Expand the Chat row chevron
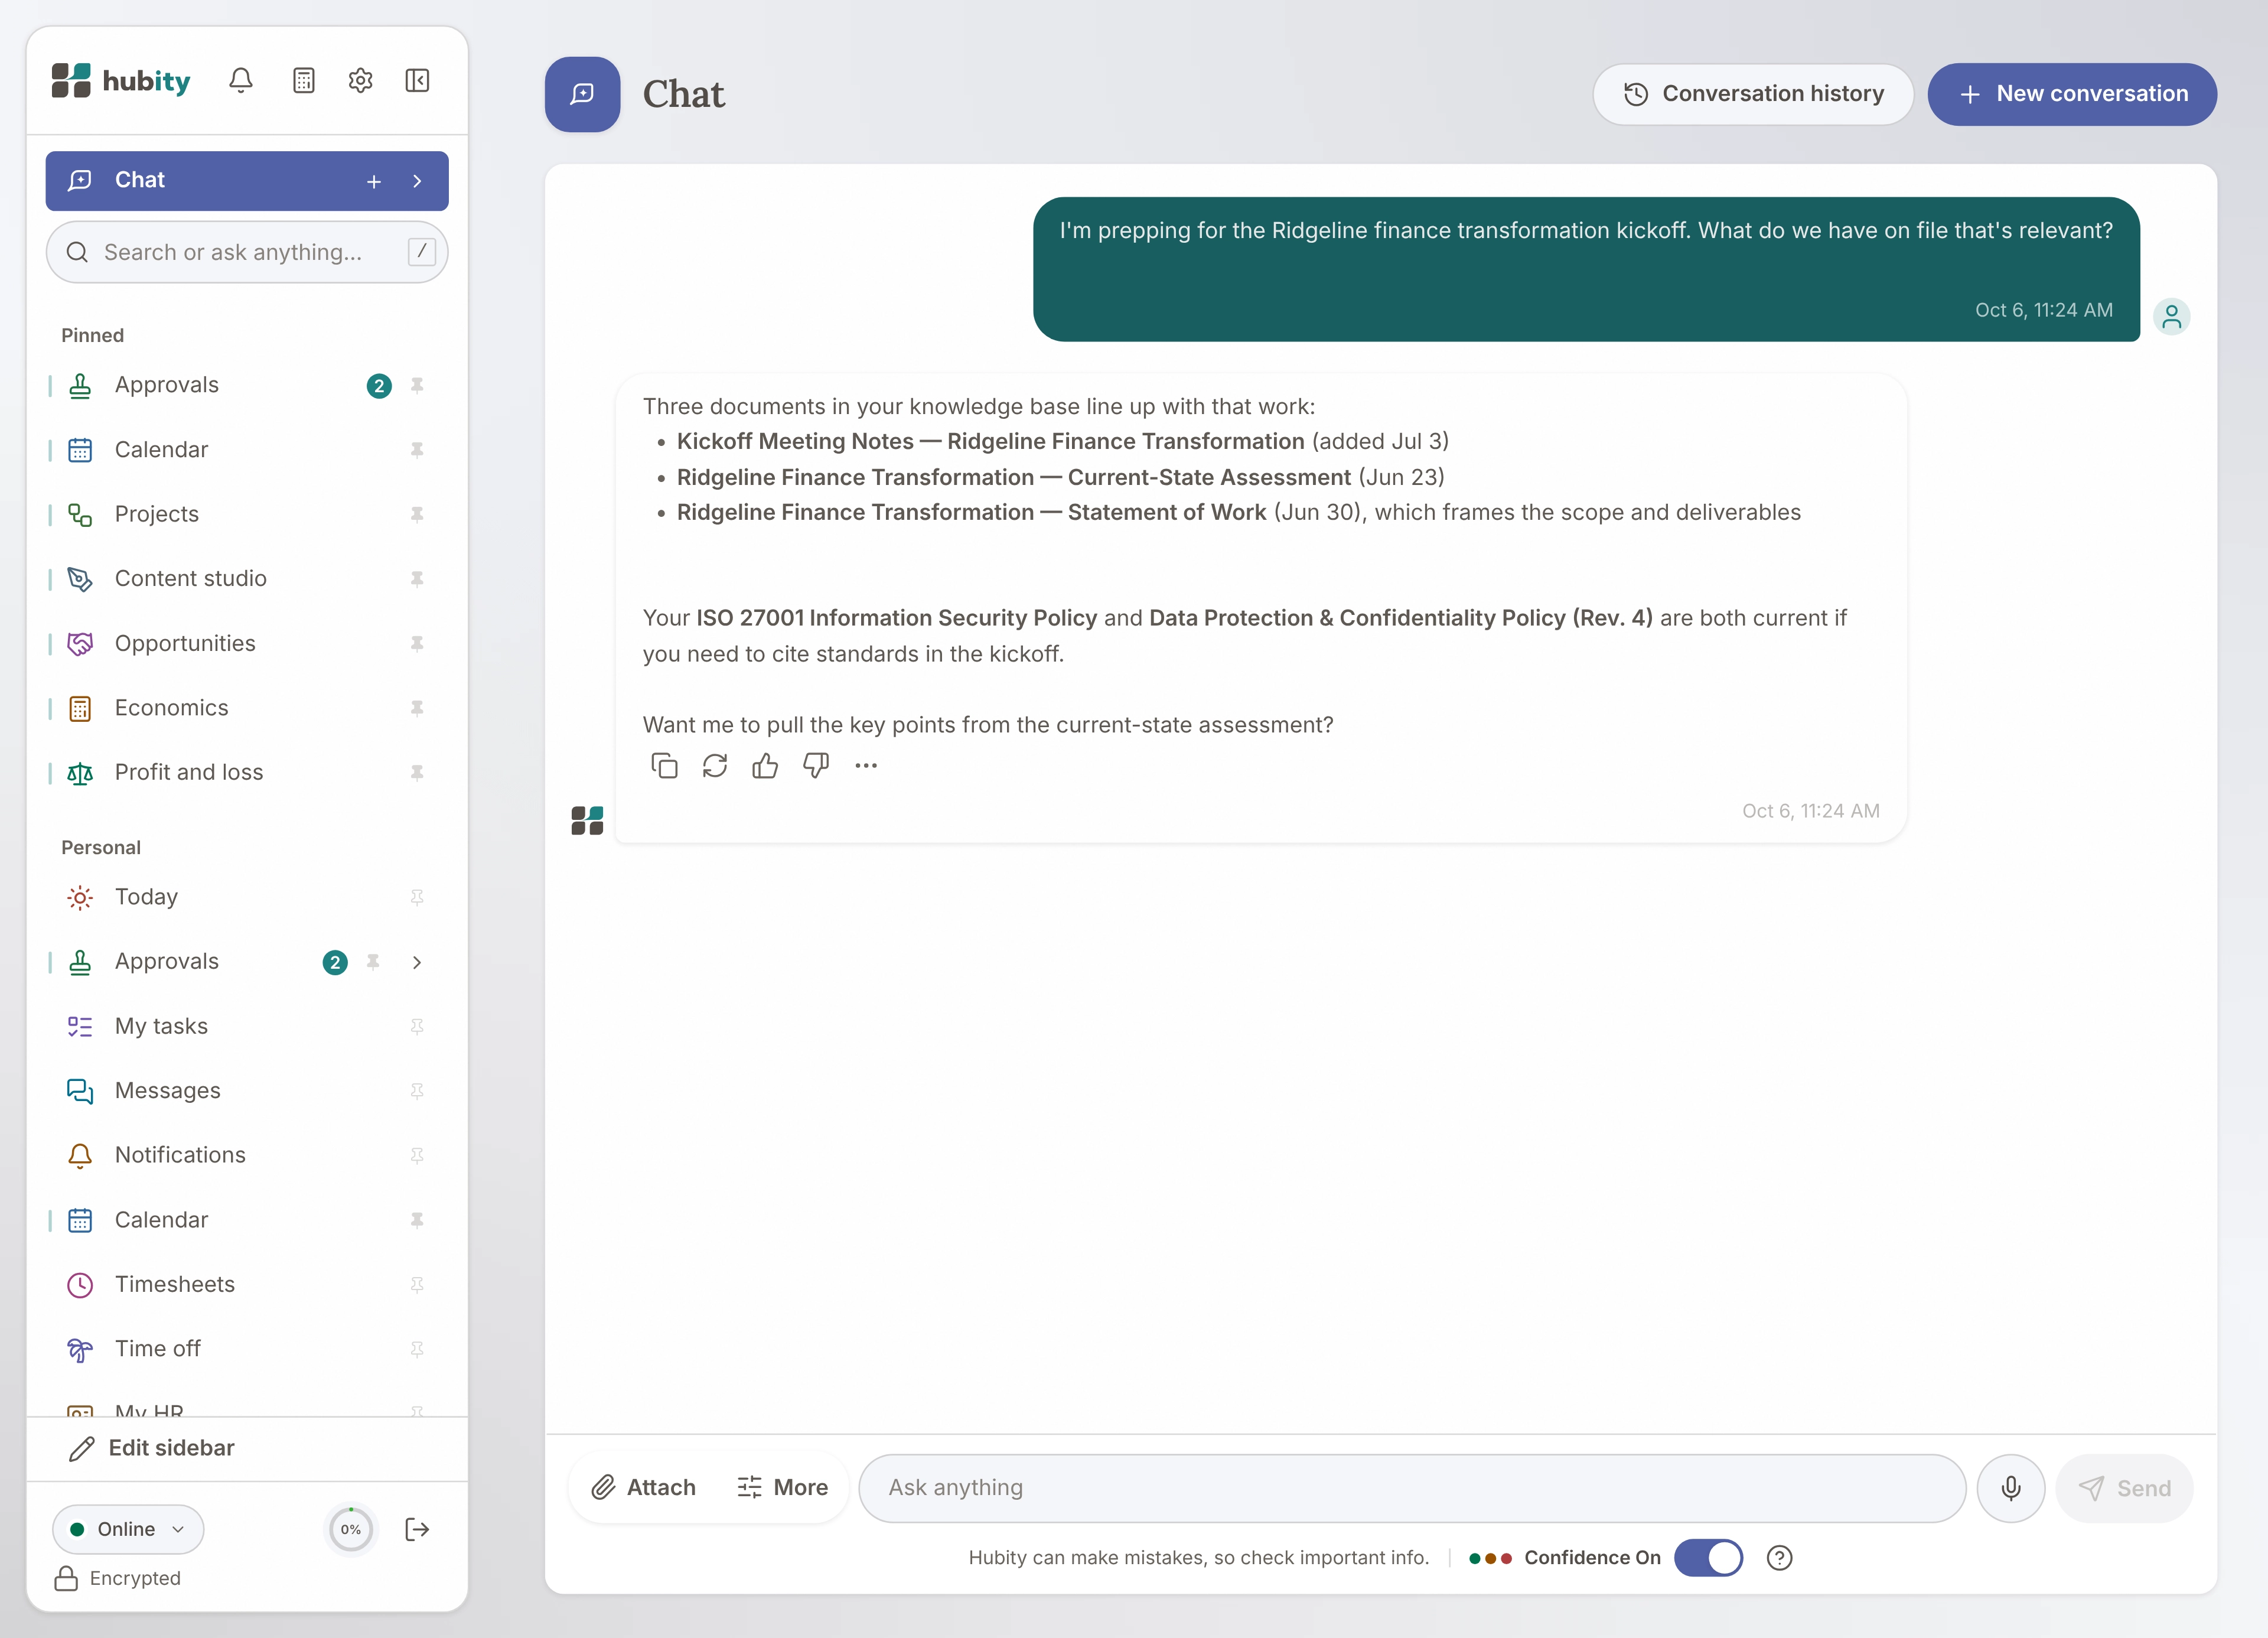Viewport: 2268px width, 1638px height. pyautogui.click(x=418, y=181)
